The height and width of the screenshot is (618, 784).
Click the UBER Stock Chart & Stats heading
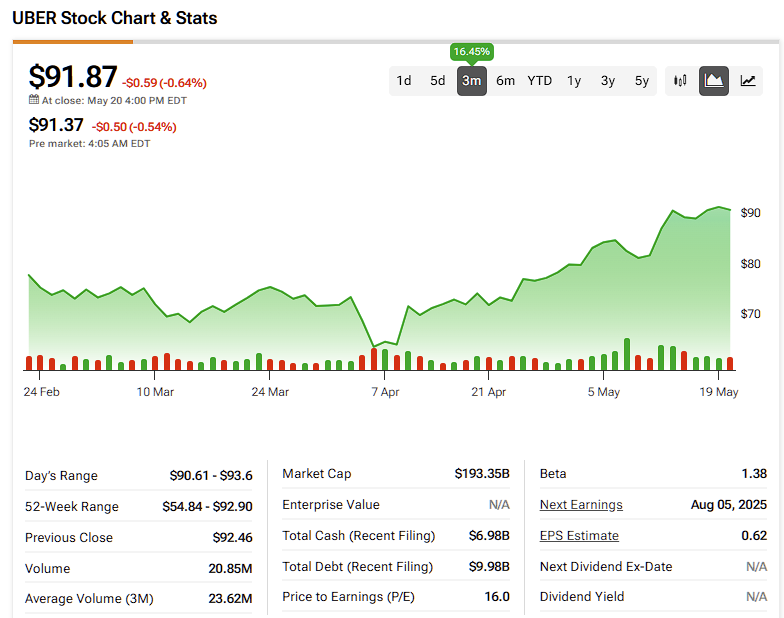[114, 18]
